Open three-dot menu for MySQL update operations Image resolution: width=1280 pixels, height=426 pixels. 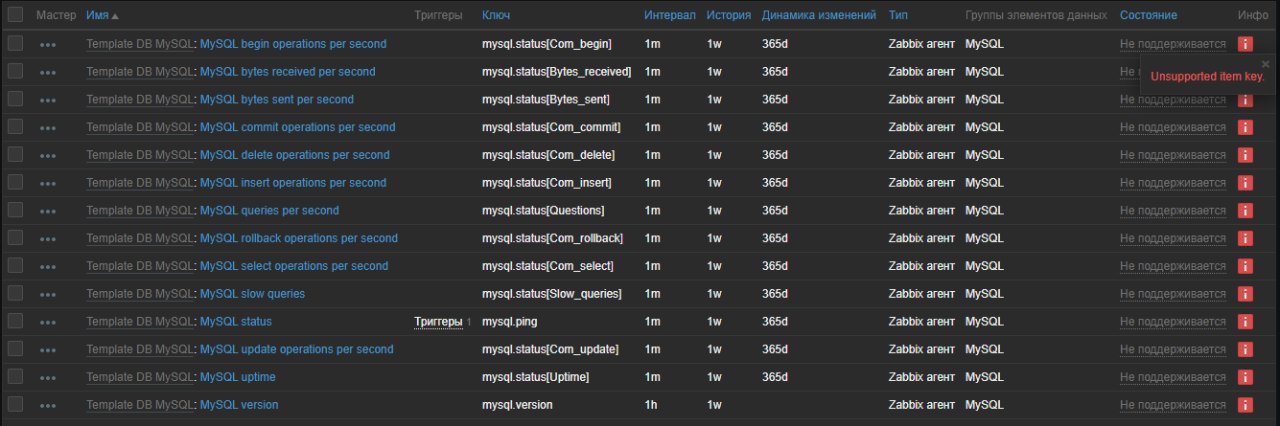[x=48, y=349]
